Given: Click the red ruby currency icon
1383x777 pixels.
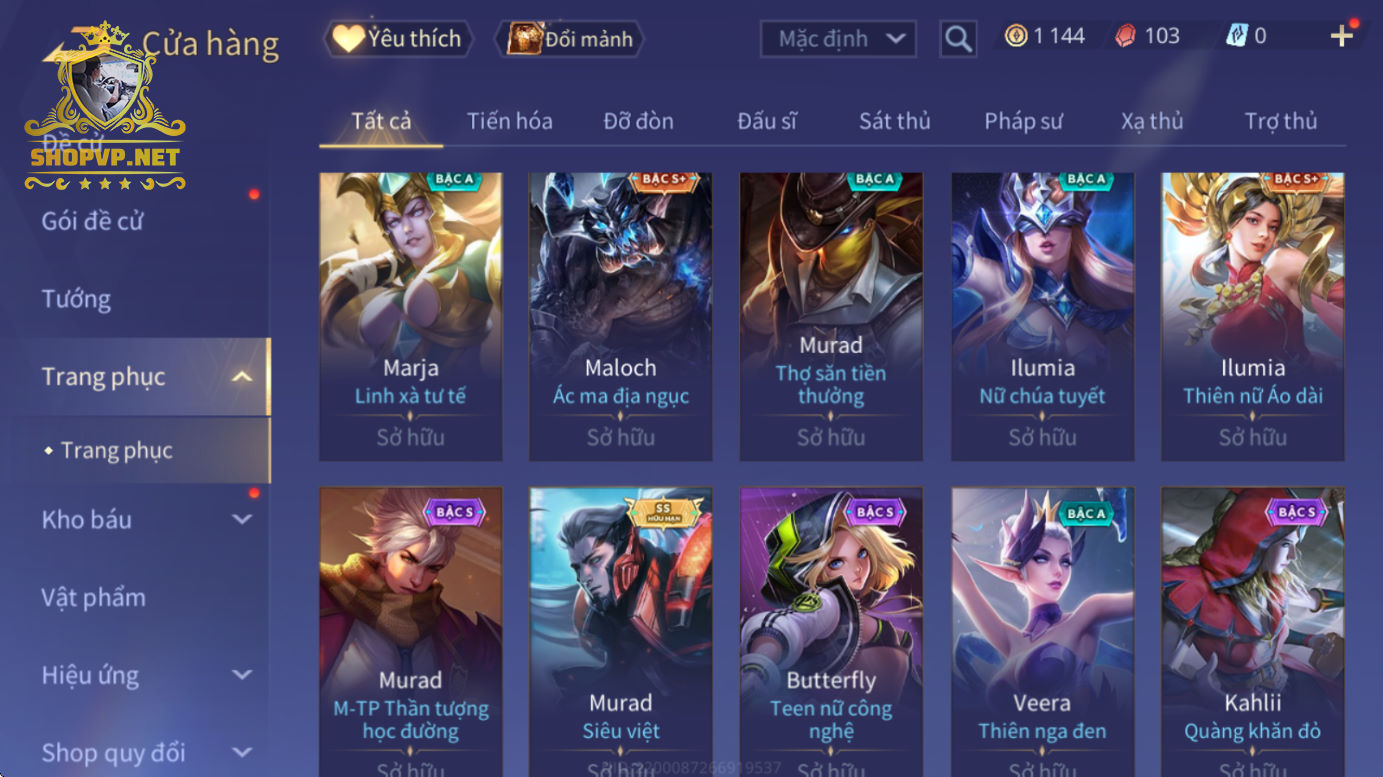Looking at the screenshot, I should [x=1125, y=36].
